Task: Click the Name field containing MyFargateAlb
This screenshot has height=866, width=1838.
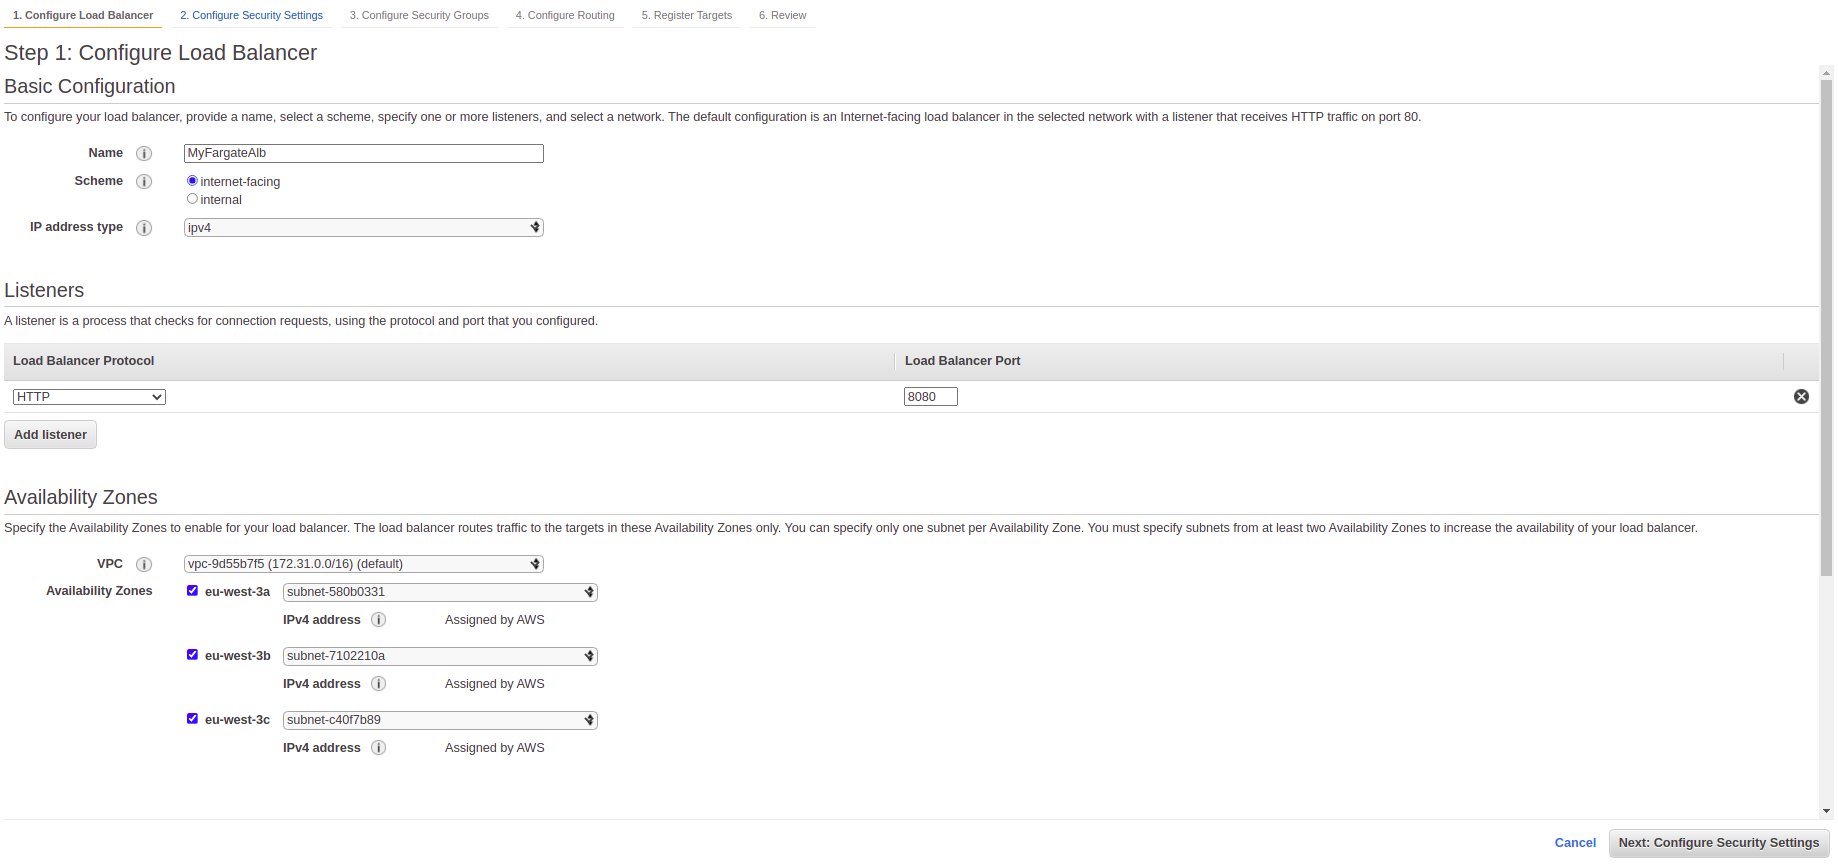Action: 364,153
